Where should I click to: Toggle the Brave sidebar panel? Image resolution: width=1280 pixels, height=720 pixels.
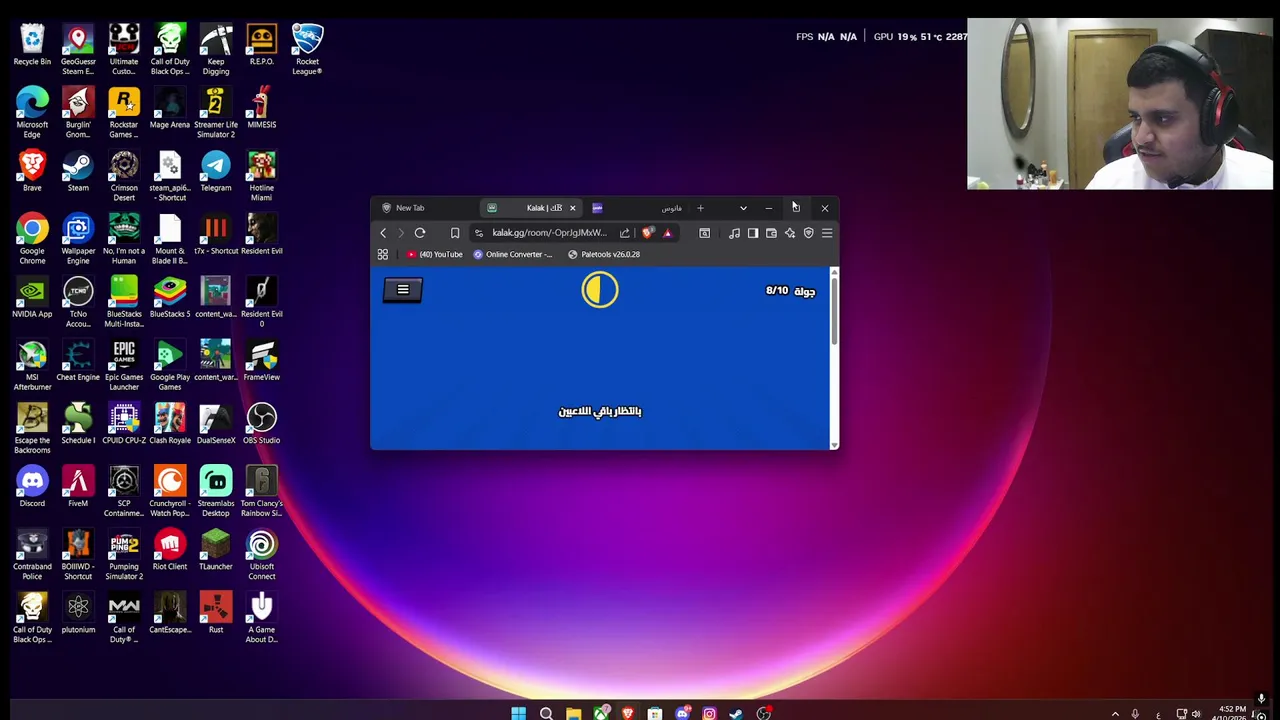click(753, 233)
